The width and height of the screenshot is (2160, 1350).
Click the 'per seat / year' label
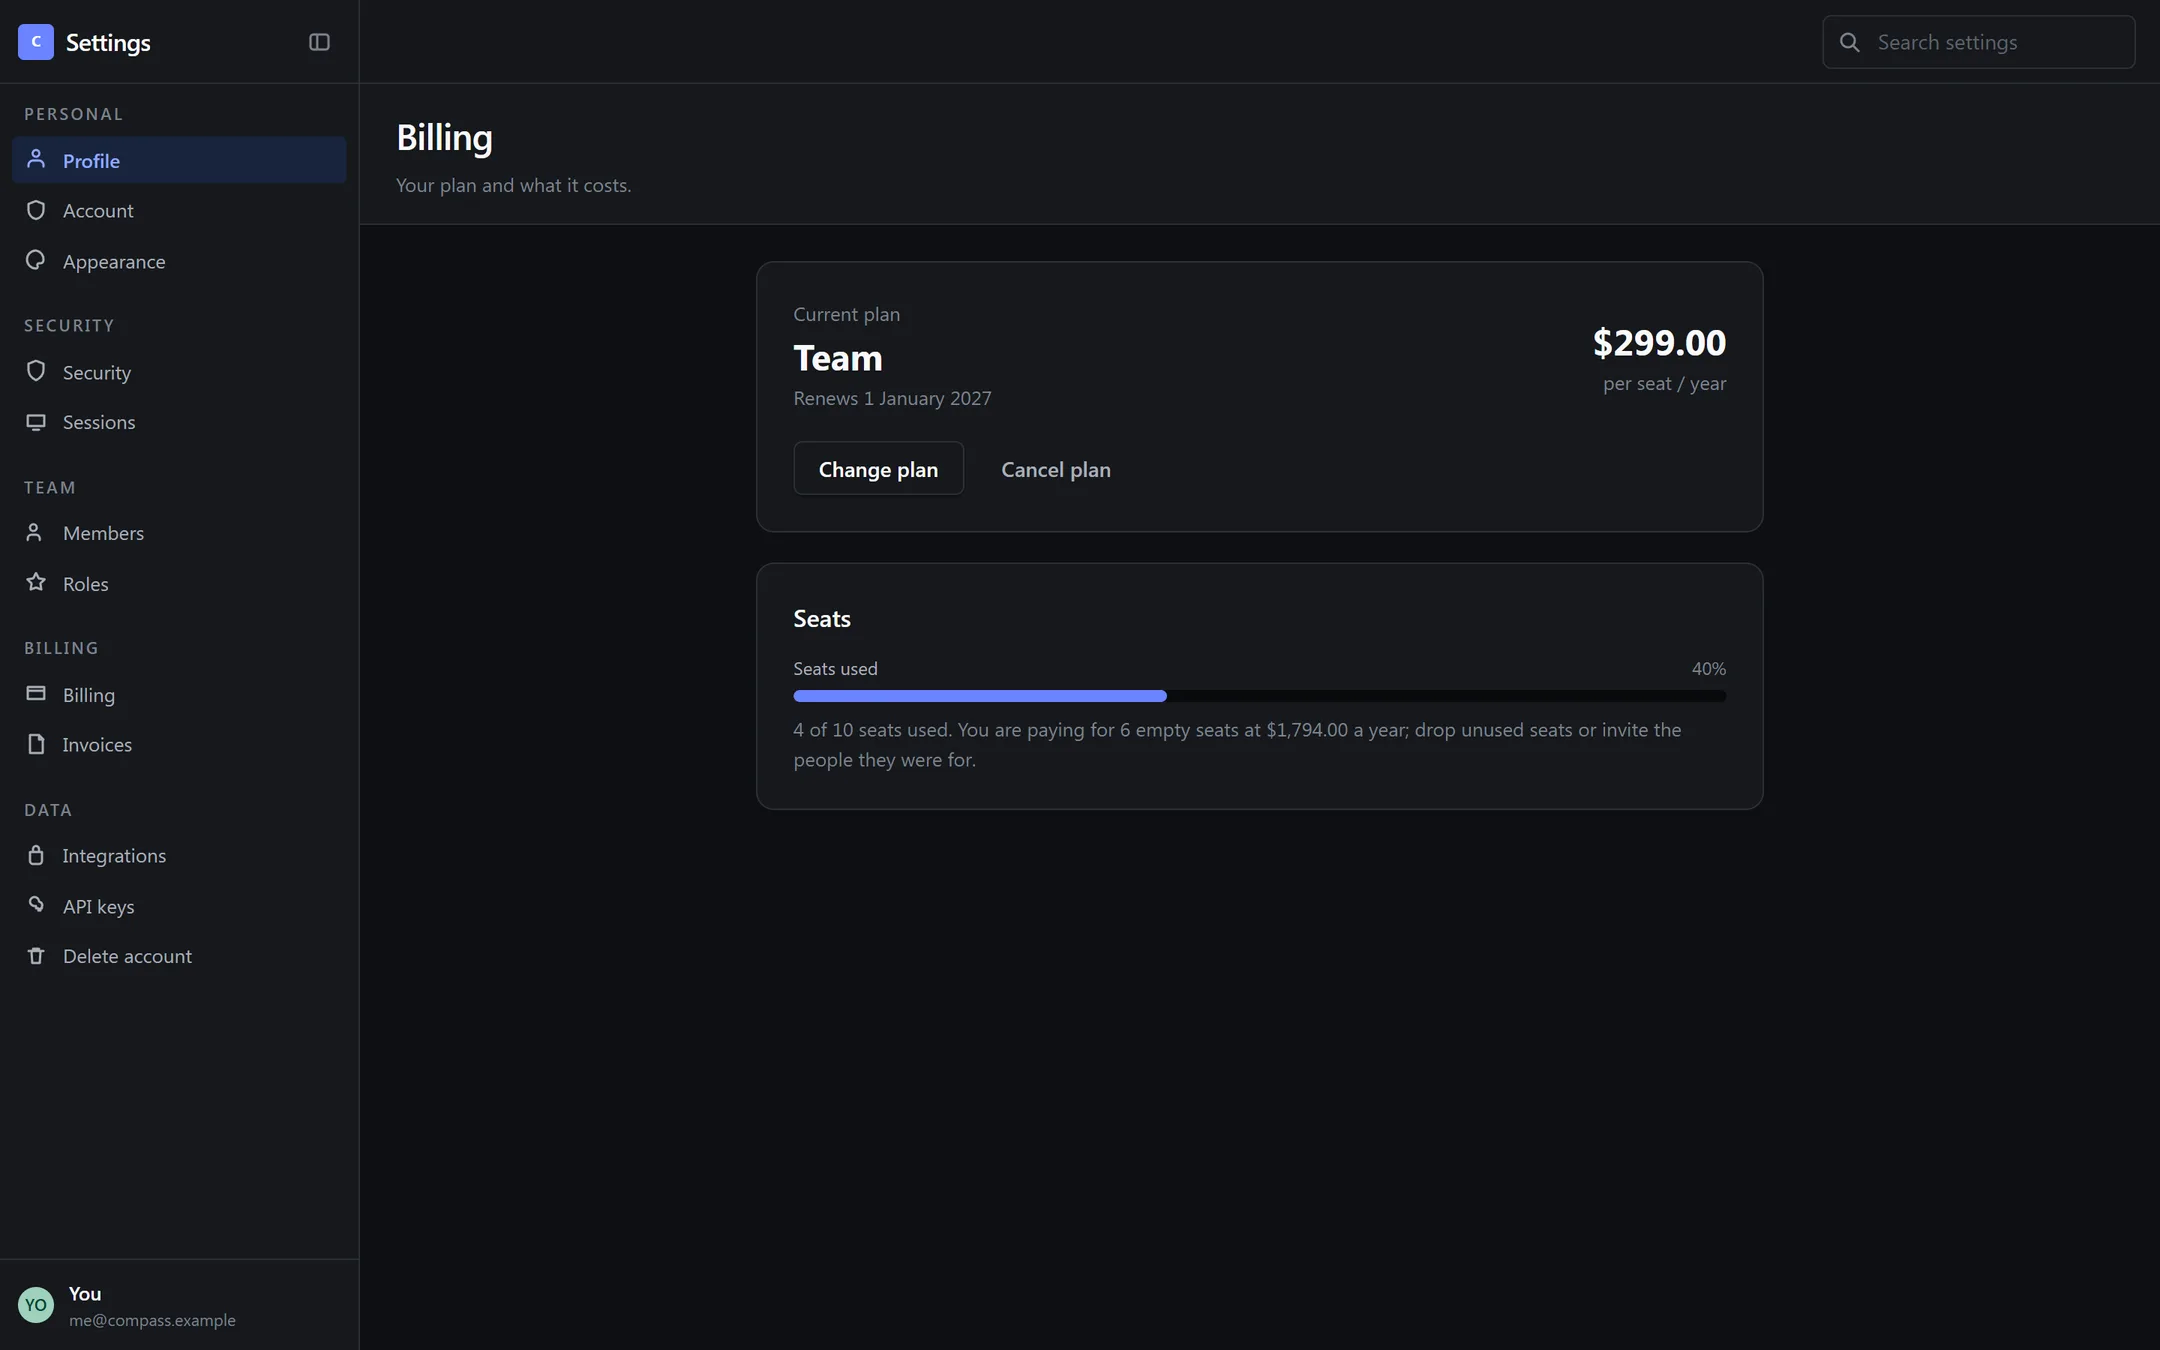point(1664,383)
